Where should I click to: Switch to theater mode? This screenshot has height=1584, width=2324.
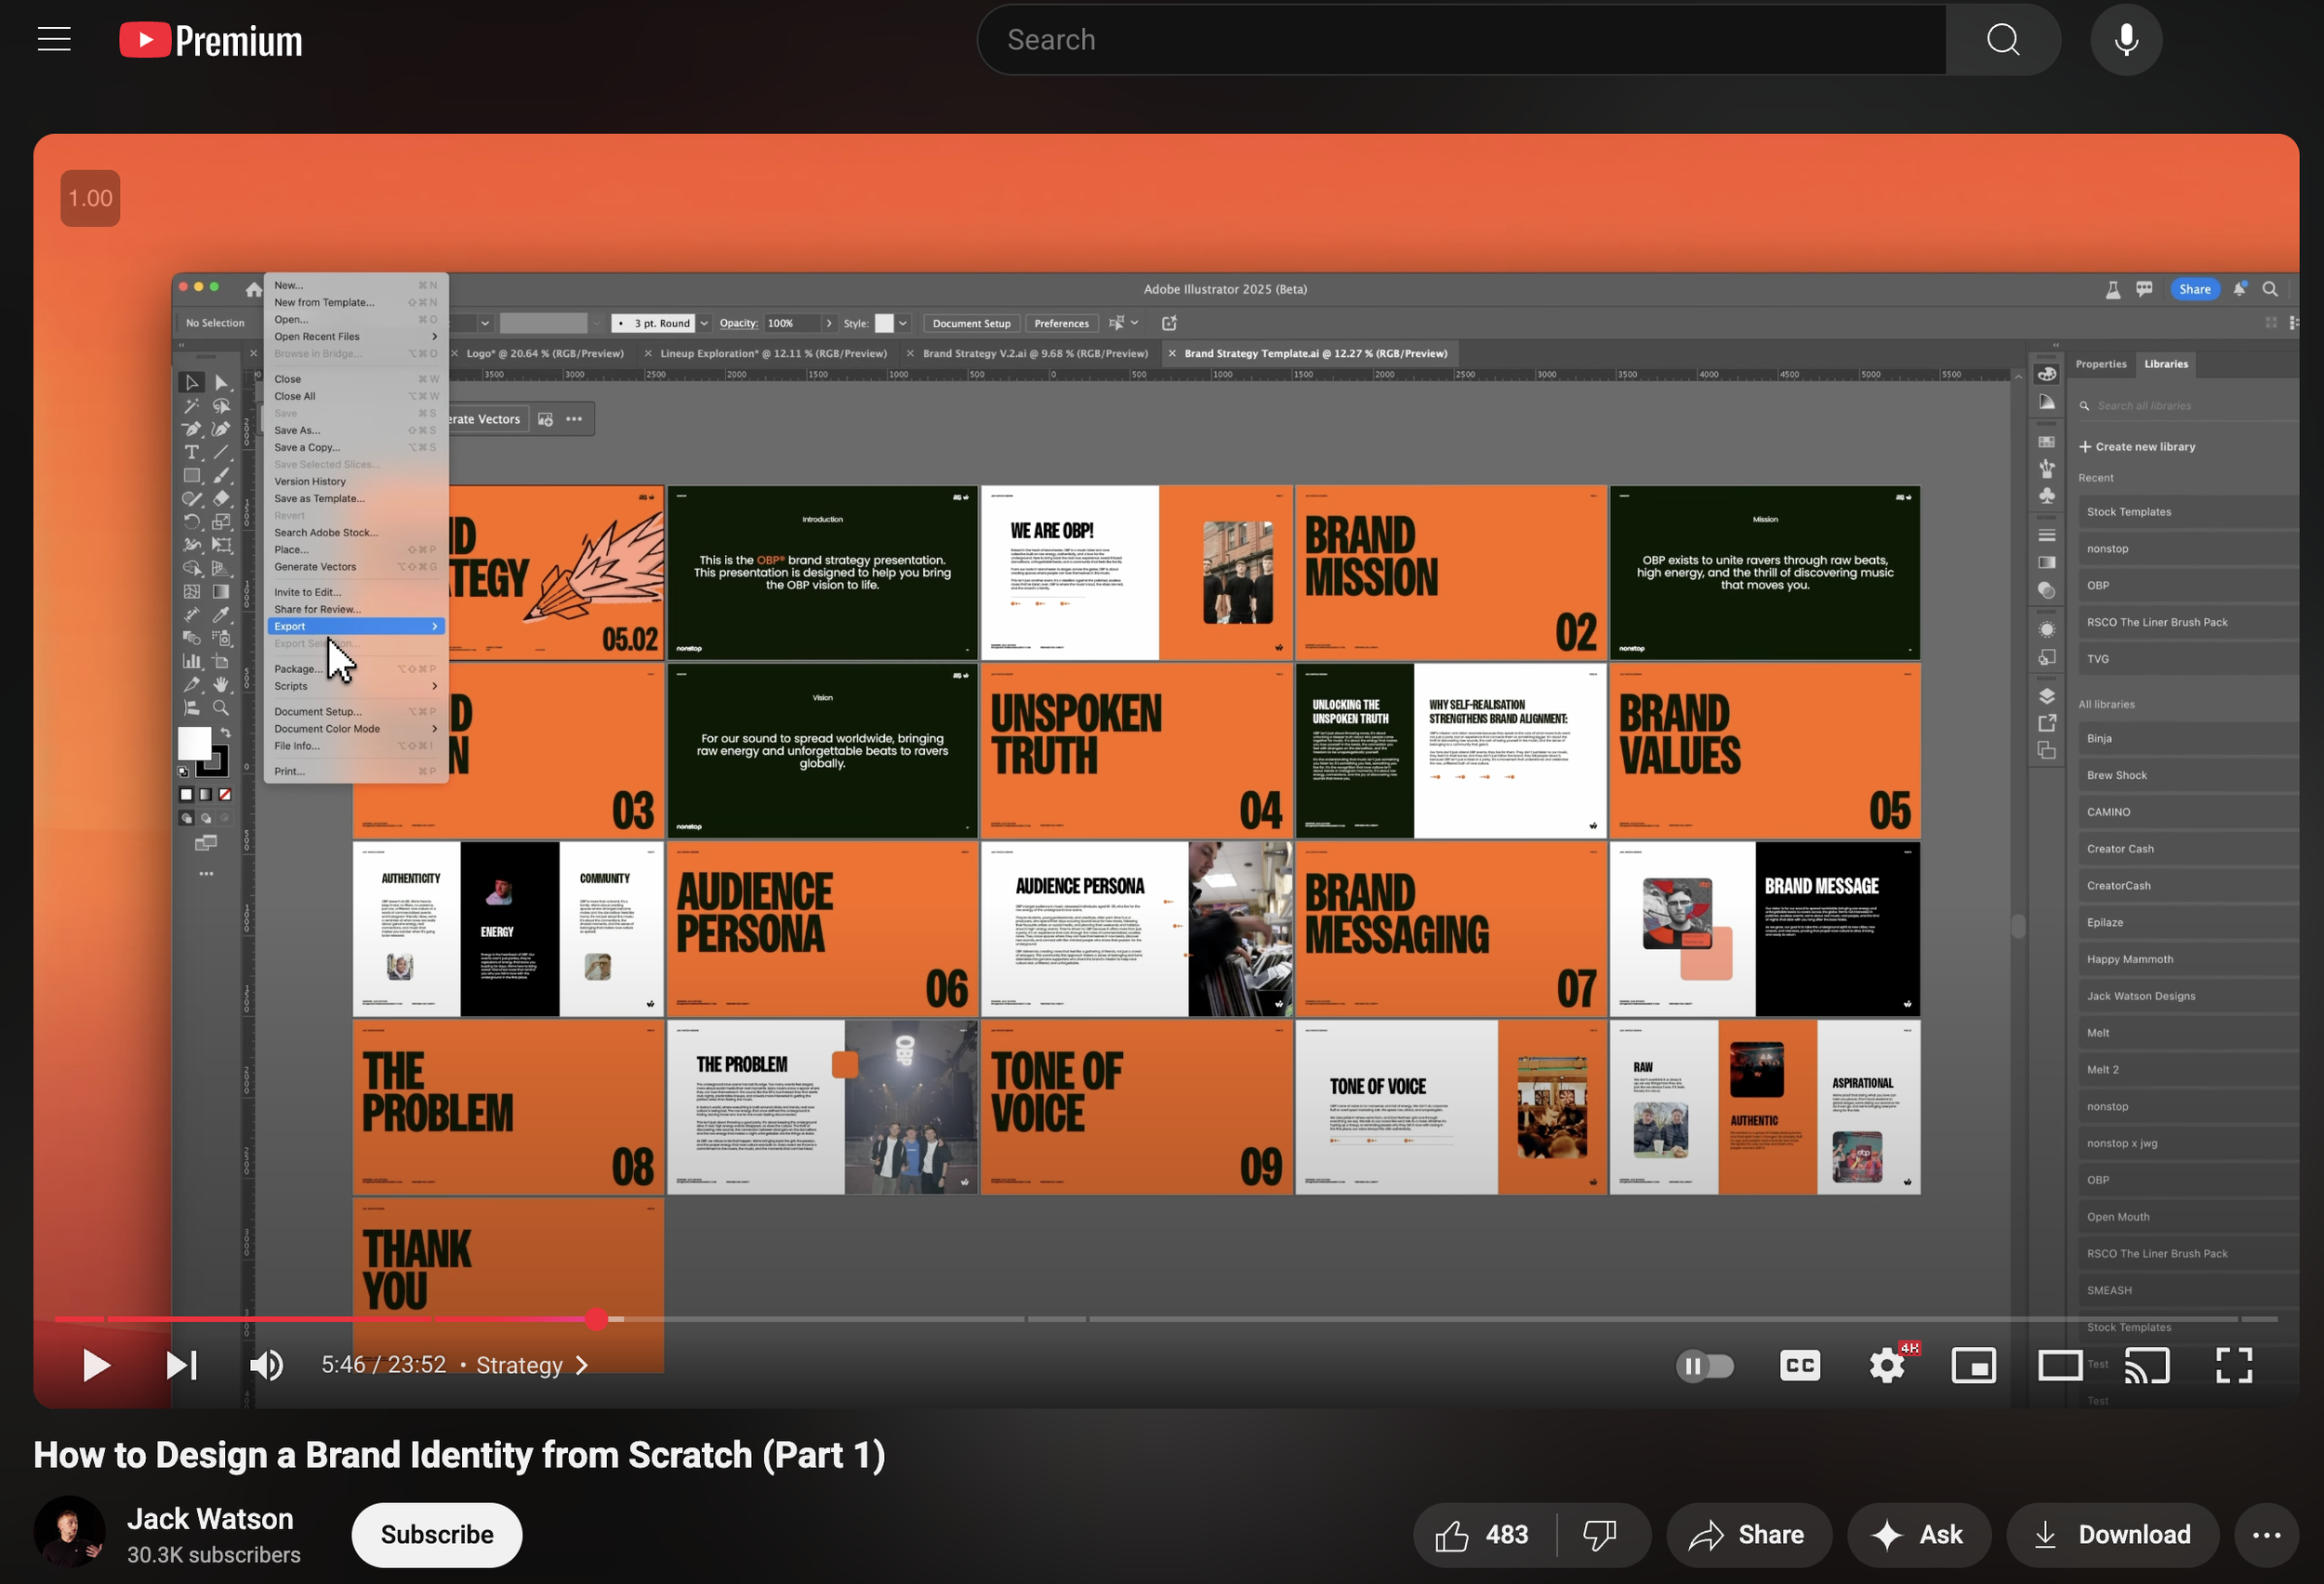2060,1365
